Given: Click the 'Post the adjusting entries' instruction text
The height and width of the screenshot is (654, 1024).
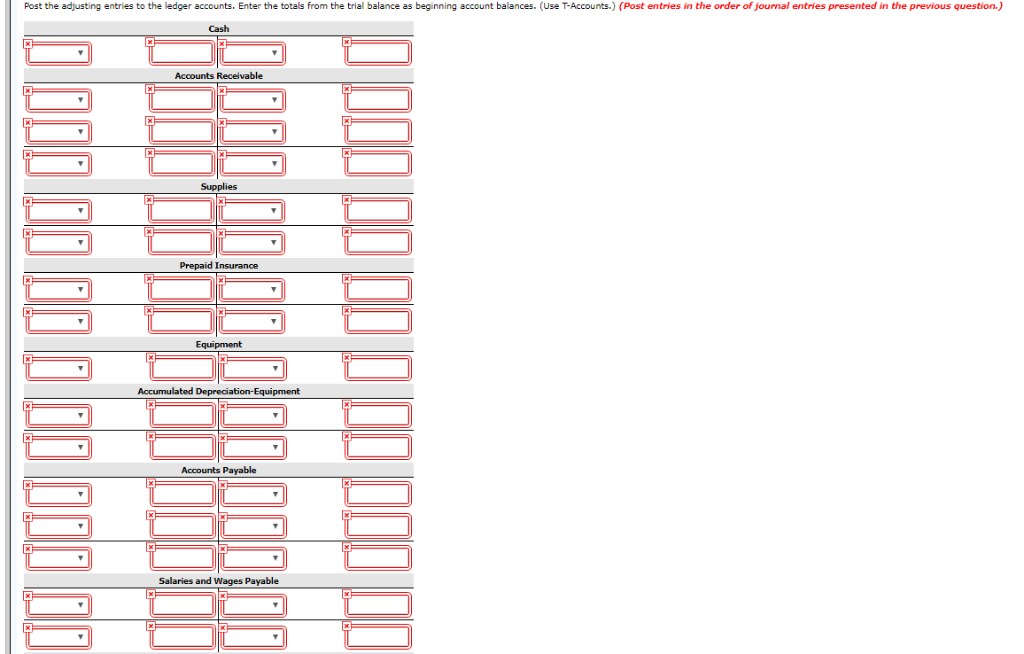Looking at the screenshot, I should coord(320,6).
